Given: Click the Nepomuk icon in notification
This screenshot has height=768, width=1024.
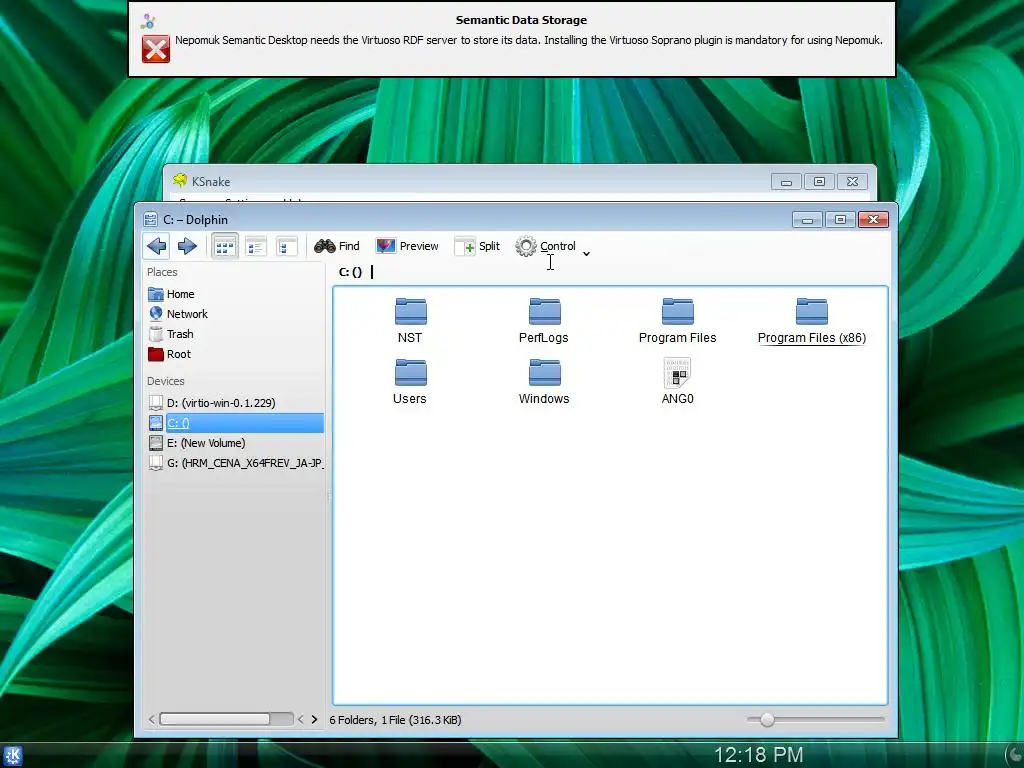Looking at the screenshot, I should (x=148, y=21).
